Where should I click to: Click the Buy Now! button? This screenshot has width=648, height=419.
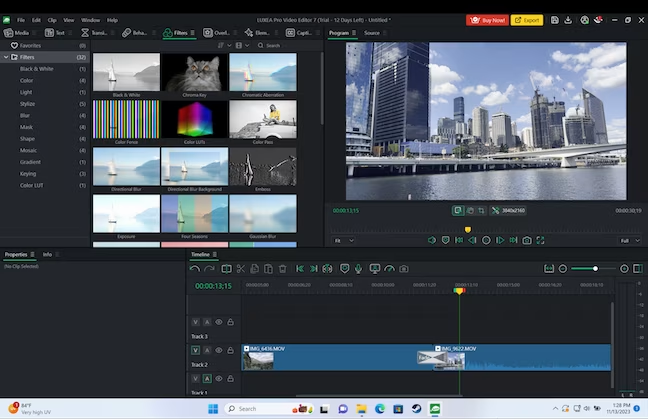click(x=486, y=20)
